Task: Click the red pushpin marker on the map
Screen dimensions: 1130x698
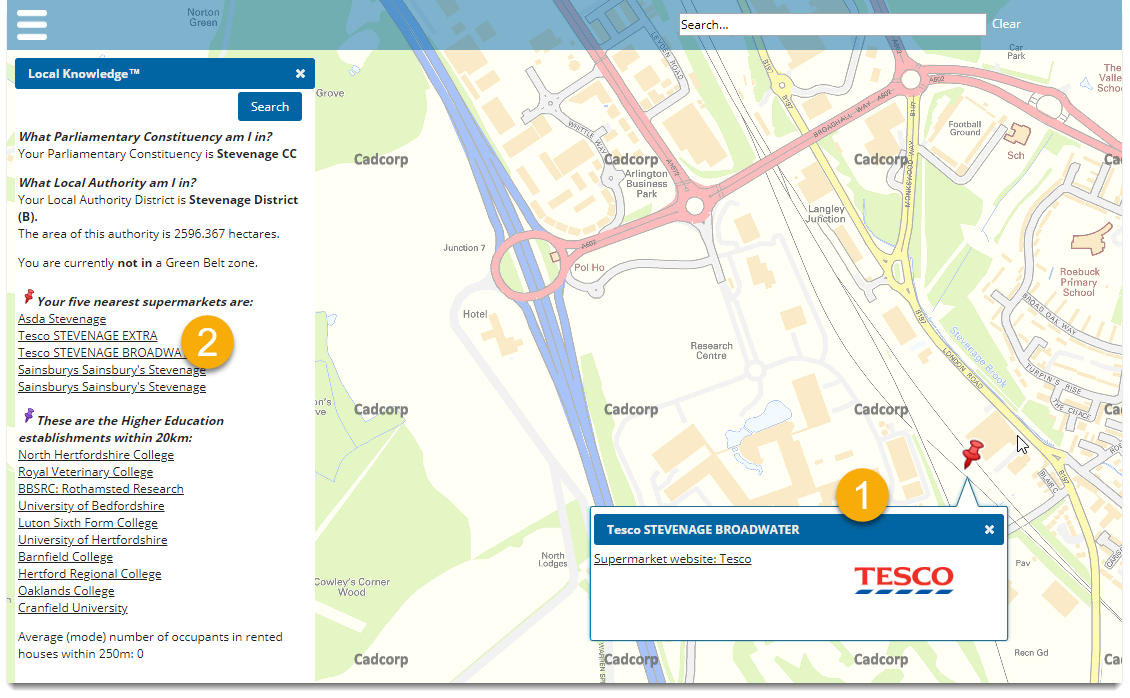Action: coord(971,454)
